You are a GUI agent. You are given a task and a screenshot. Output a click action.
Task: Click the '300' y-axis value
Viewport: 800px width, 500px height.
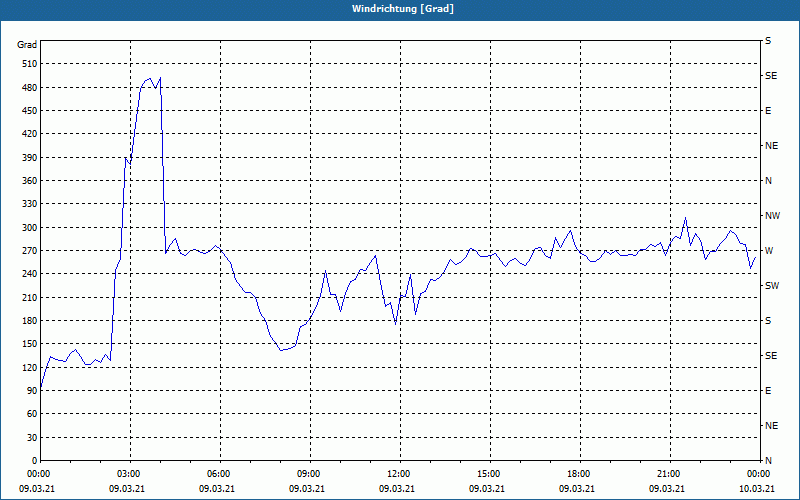point(30,227)
